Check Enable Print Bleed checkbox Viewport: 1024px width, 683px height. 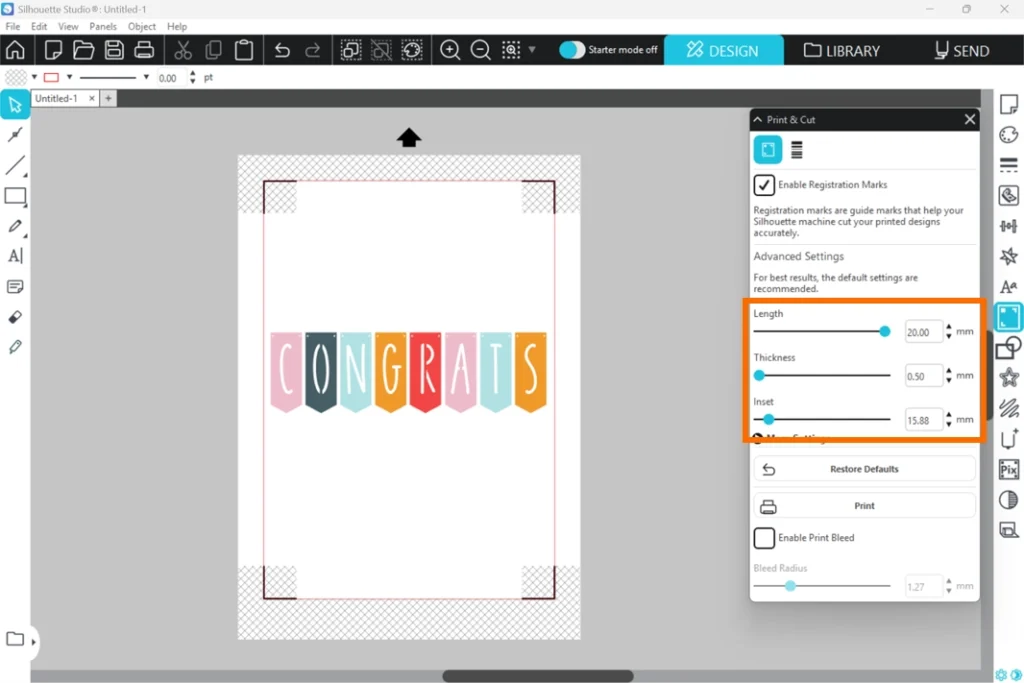click(764, 538)
